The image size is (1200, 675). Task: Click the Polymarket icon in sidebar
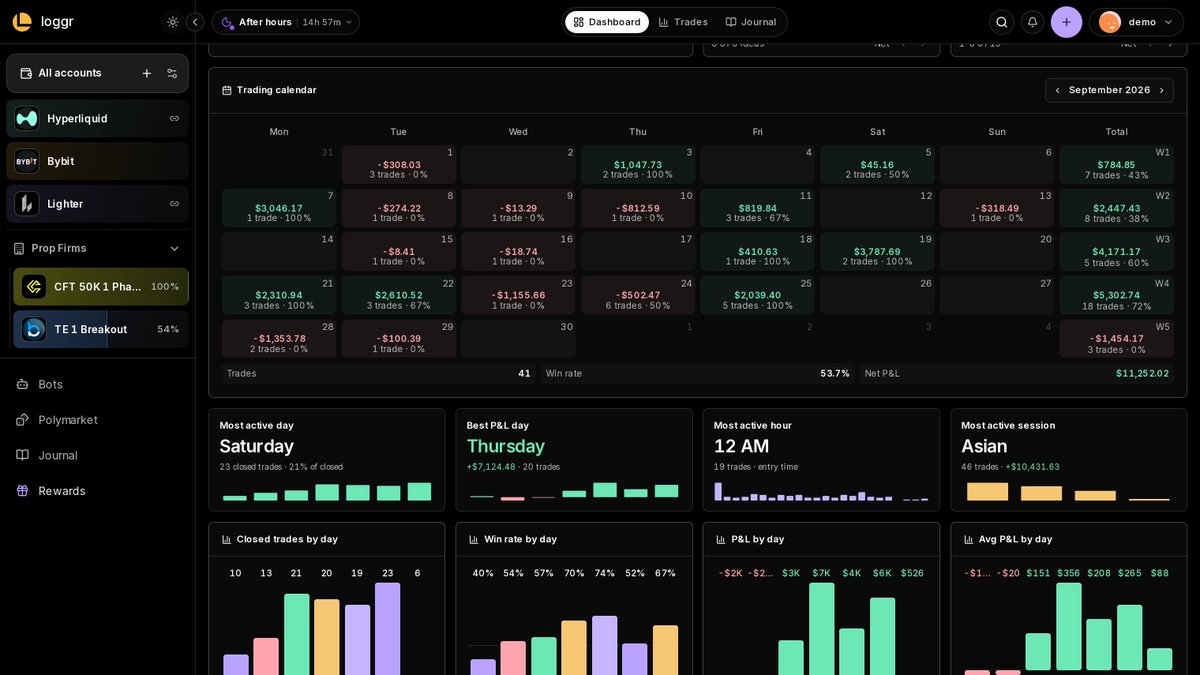pyautogui.click(x=22, y=420)
